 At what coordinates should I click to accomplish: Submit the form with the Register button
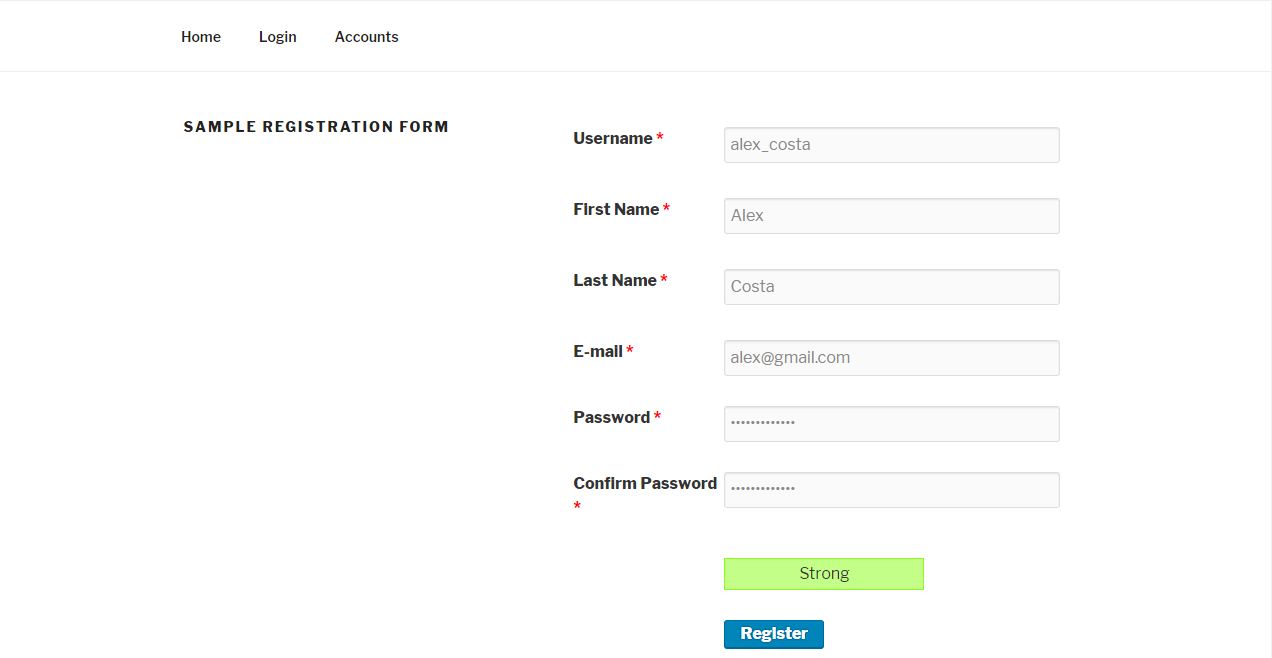point(773,634)
